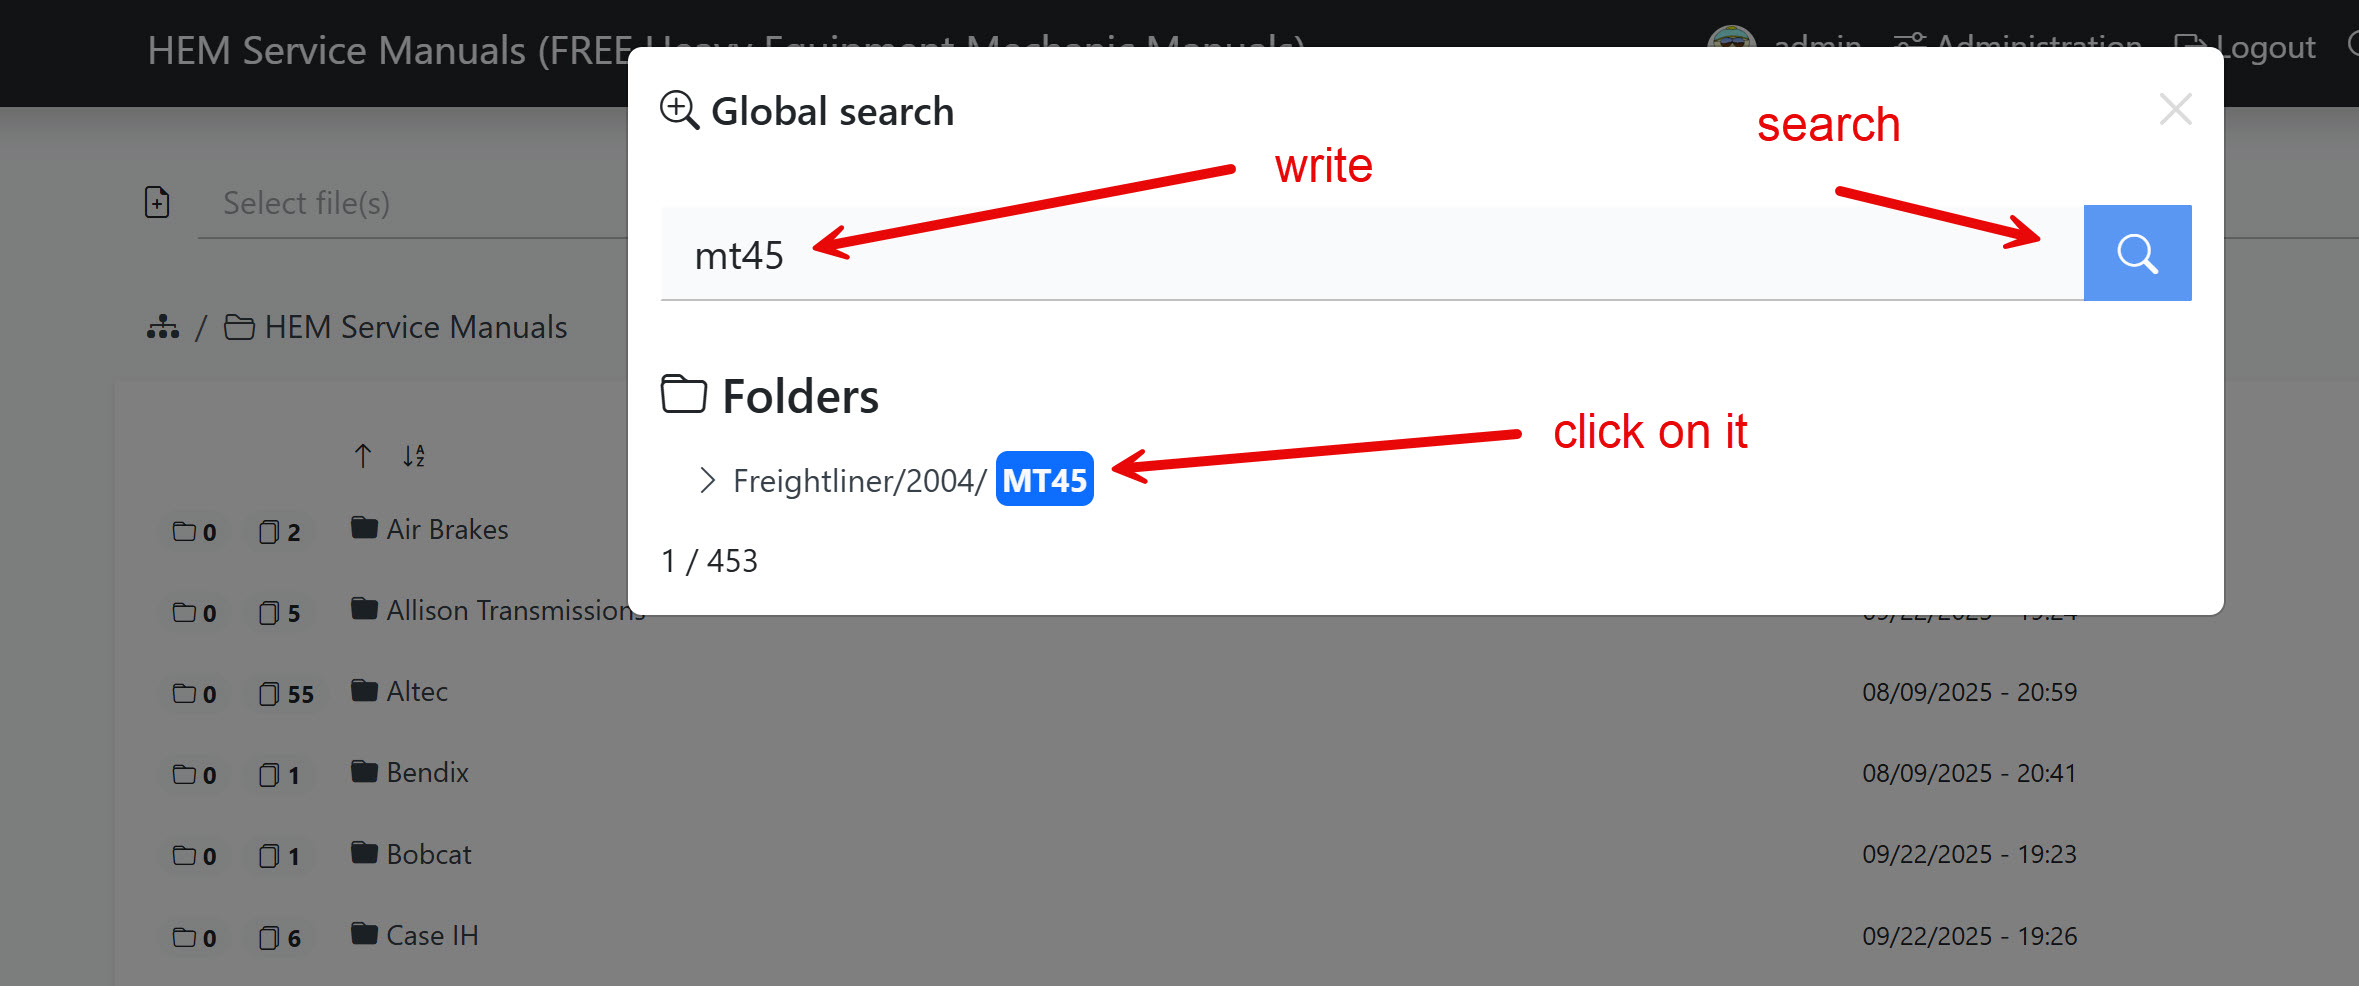Screen dimensions: 2359x986
Task: Click the Logout link
Action: tap(2245, 46)
